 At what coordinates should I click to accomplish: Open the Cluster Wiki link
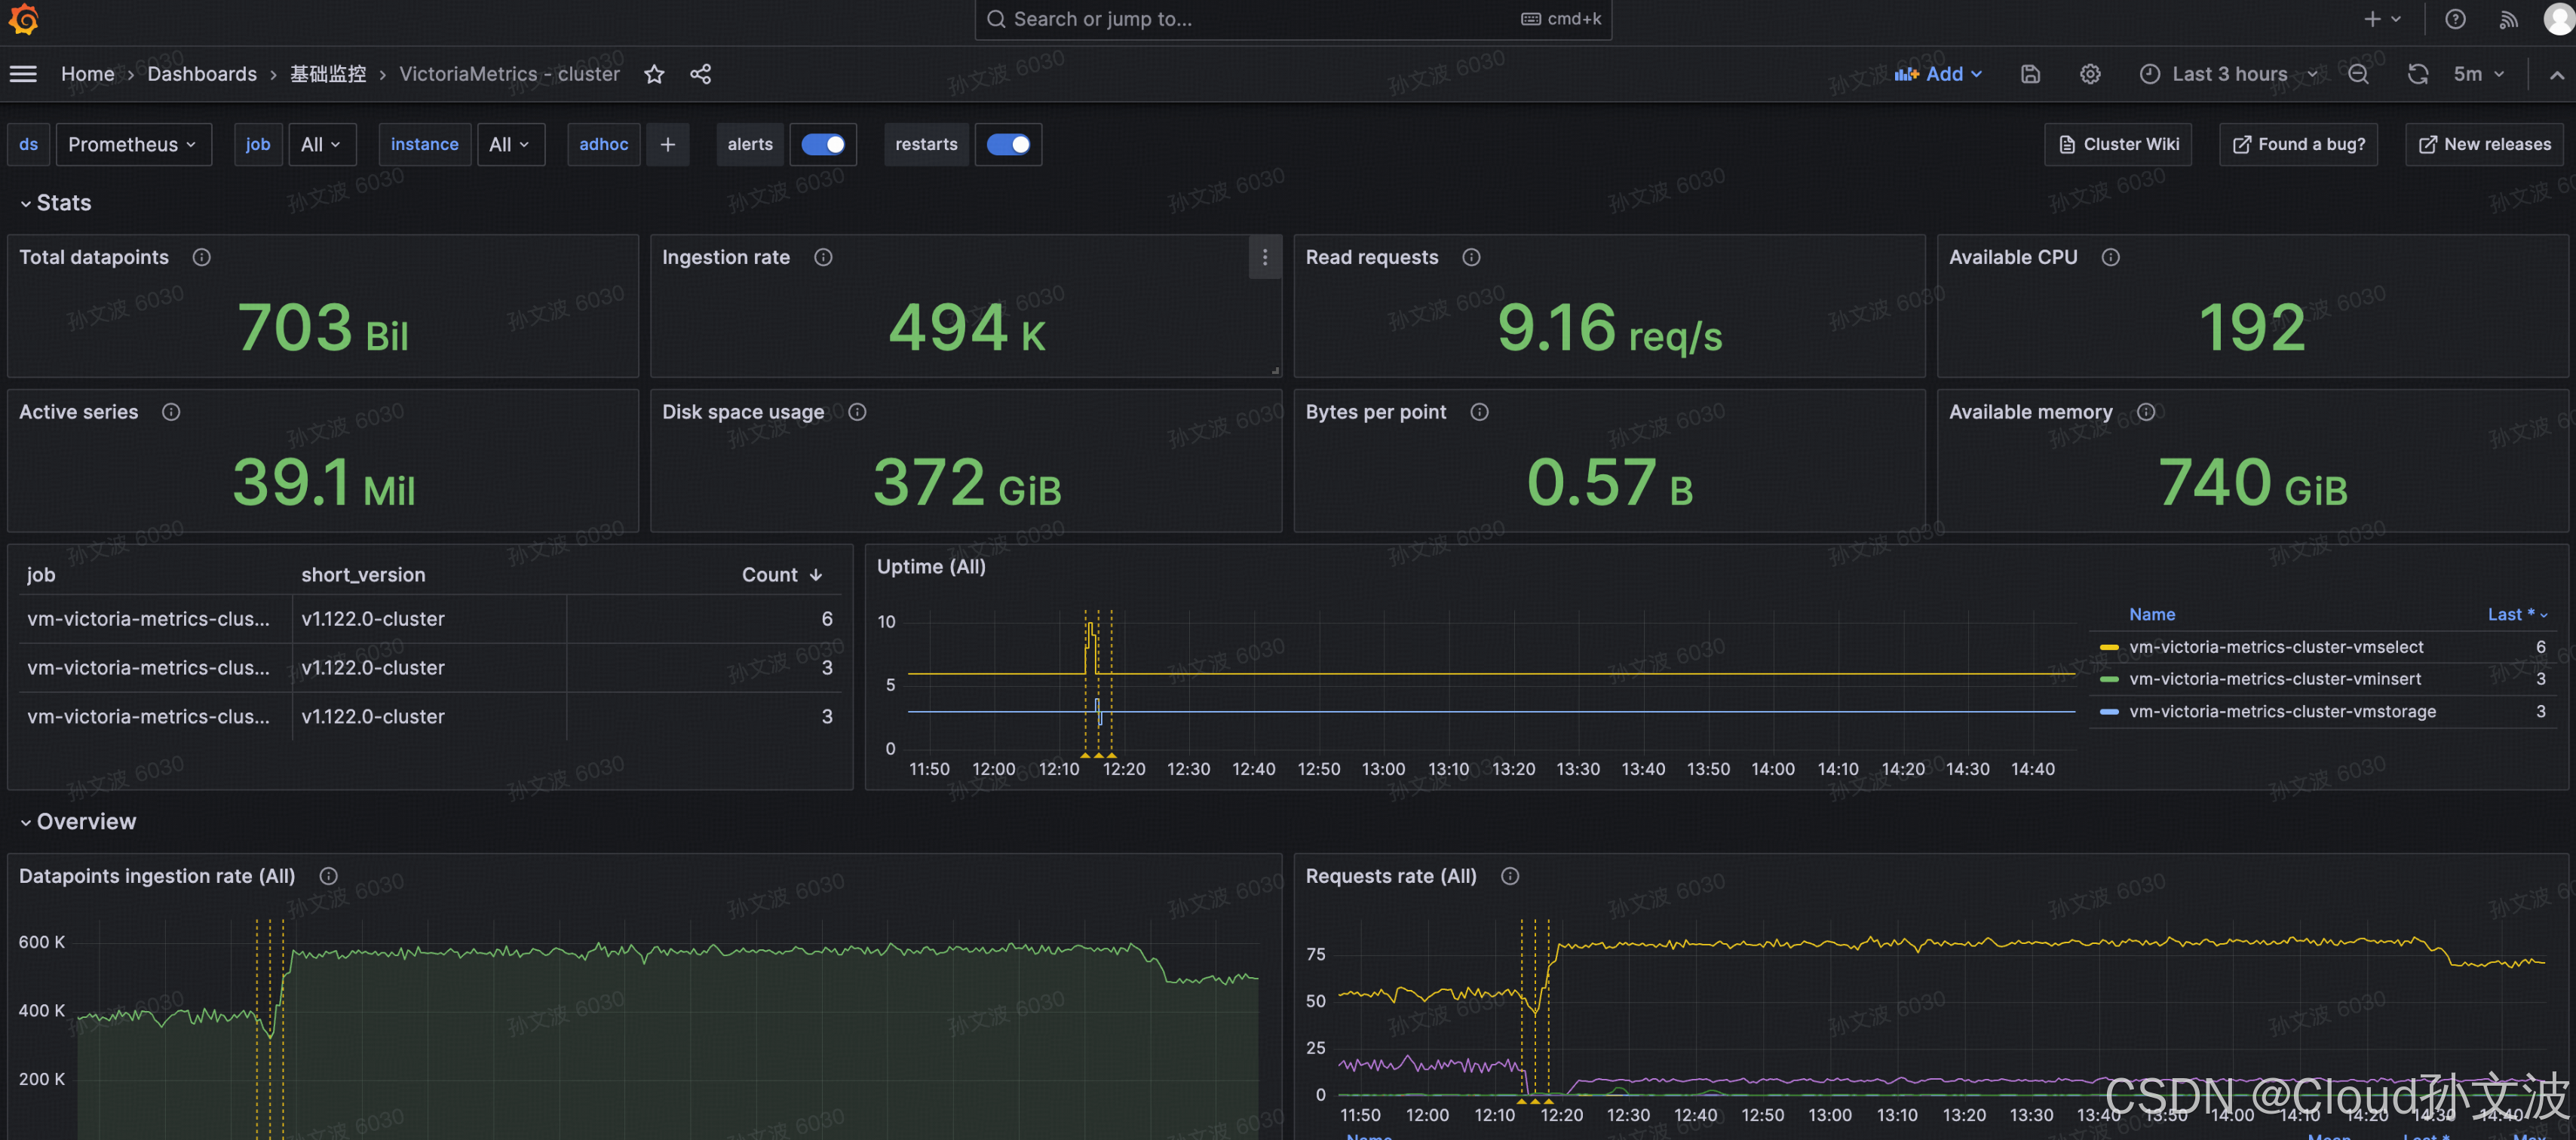tap(2118, 145)
